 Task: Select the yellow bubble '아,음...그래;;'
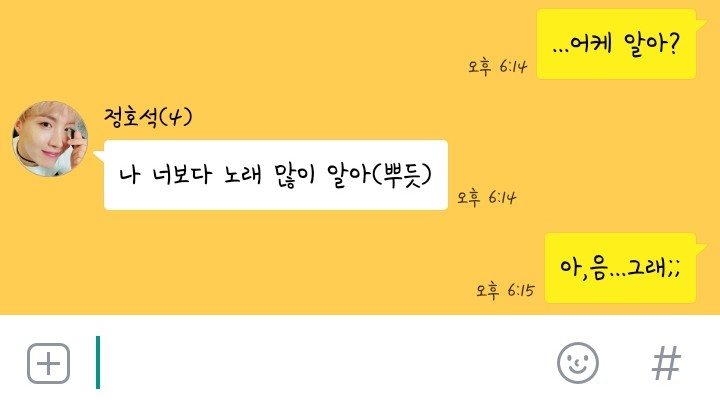620,268
